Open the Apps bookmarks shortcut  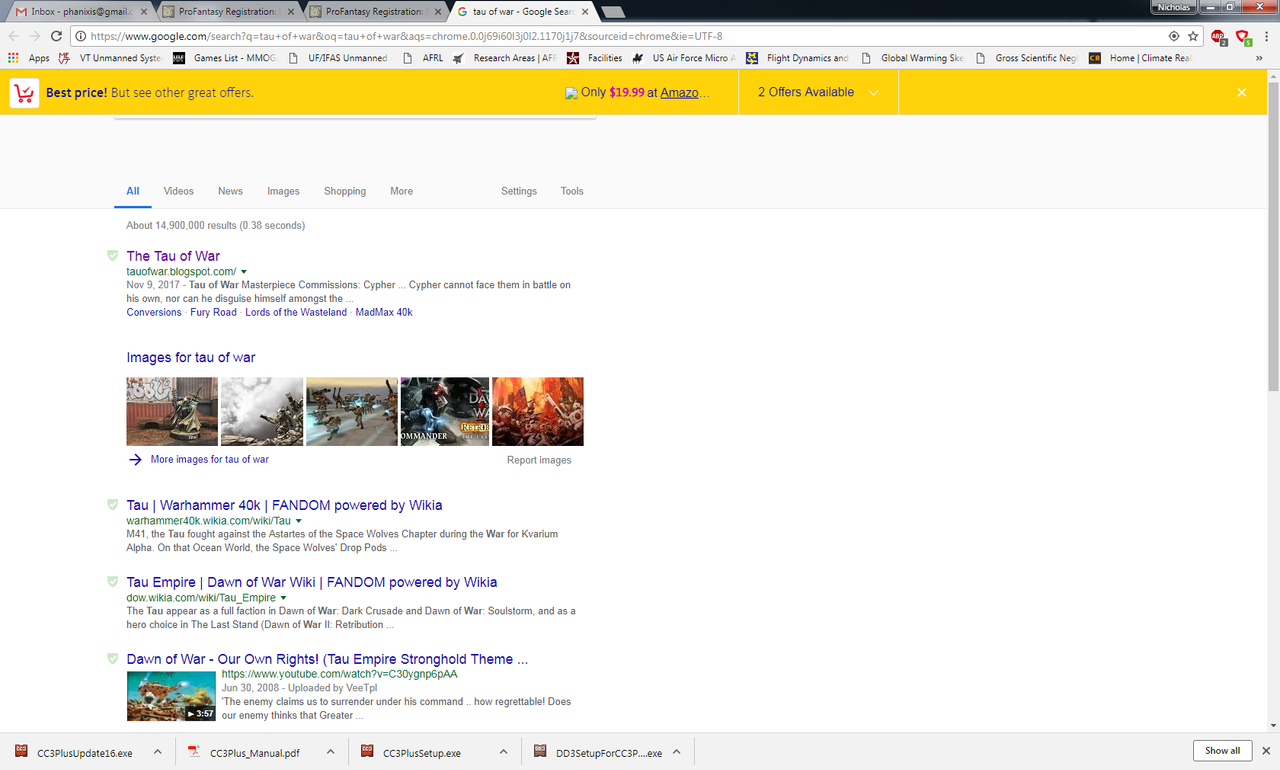[x=28, y=58]
